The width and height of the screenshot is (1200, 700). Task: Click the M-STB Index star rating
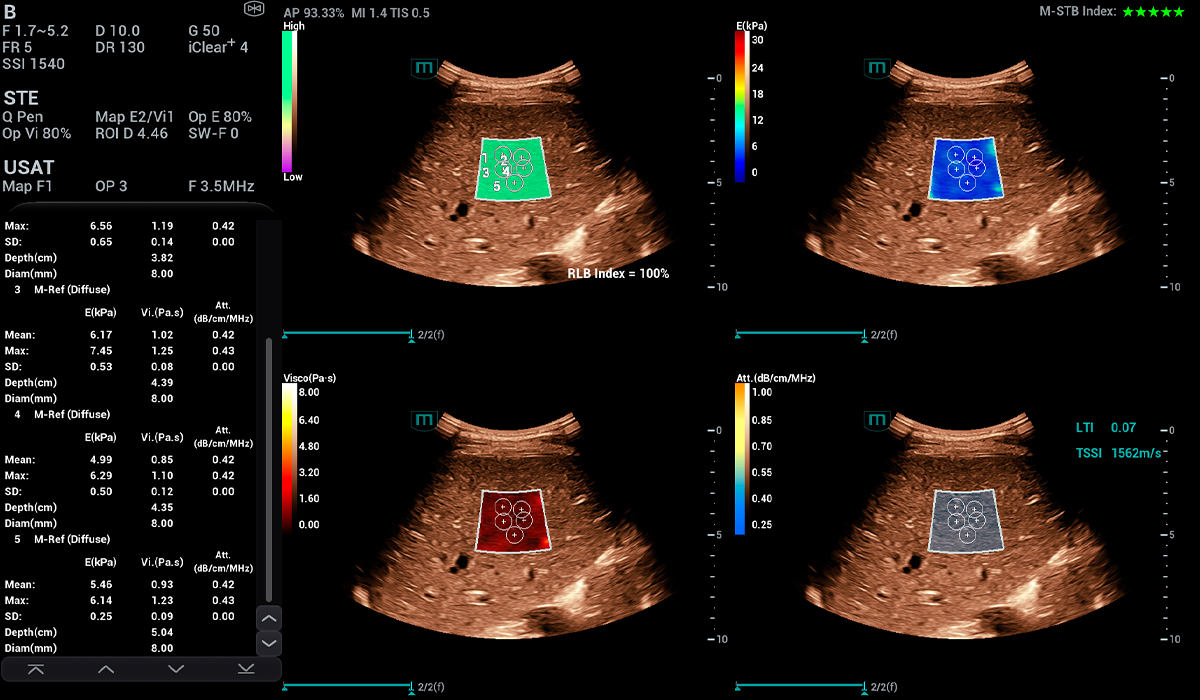coord(1157,12)
